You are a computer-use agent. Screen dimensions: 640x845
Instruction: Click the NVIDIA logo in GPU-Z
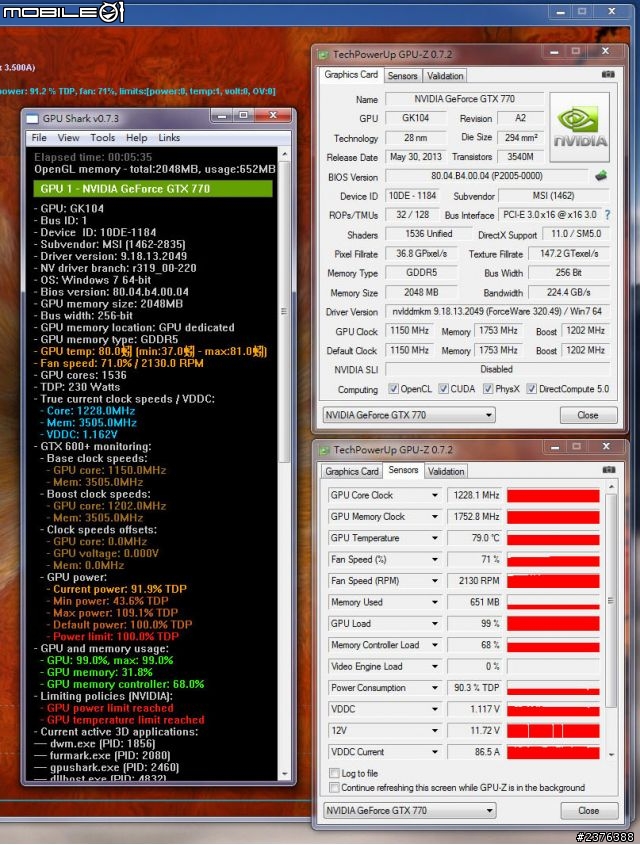tap(580, 127)
